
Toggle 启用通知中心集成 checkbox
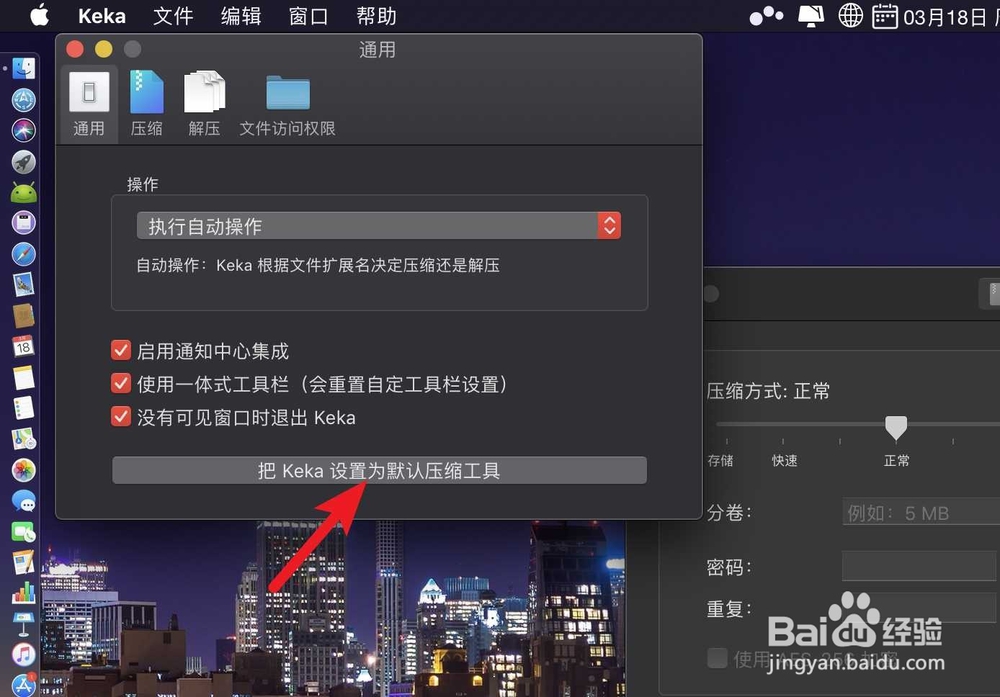pyautogui.click(x=121, y=350)
